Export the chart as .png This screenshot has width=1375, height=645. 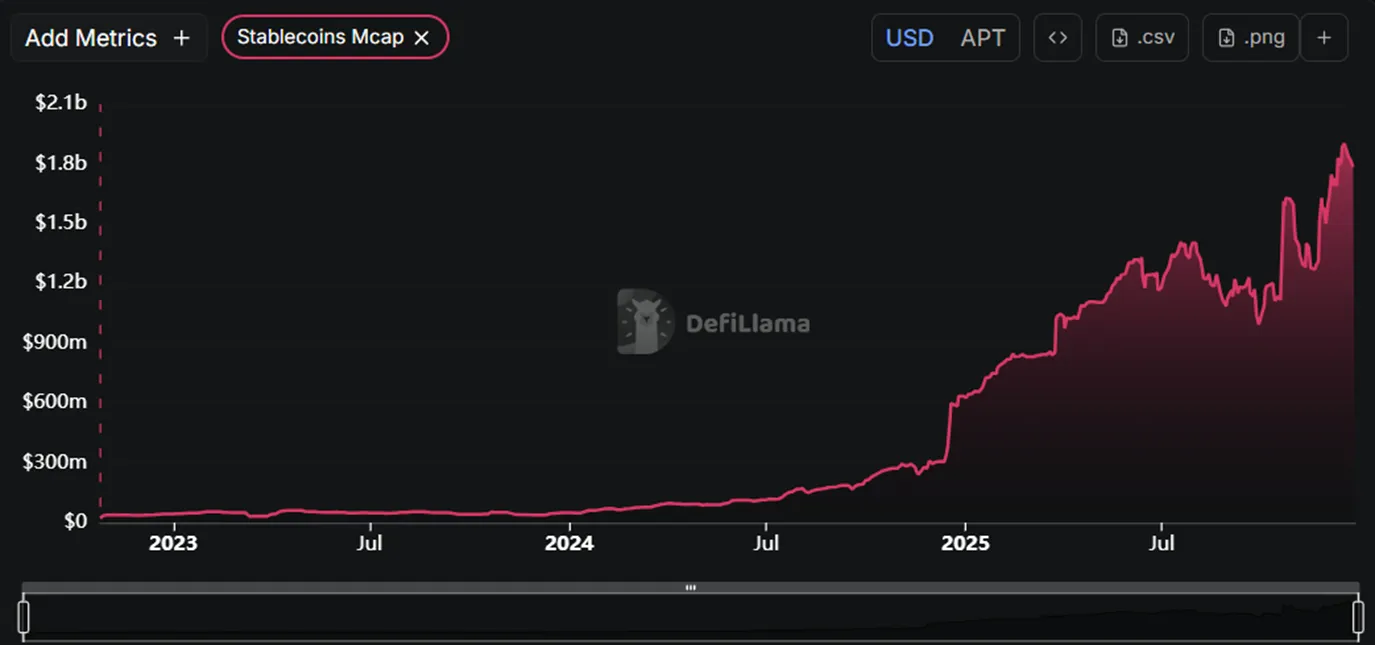point(1250,38)
